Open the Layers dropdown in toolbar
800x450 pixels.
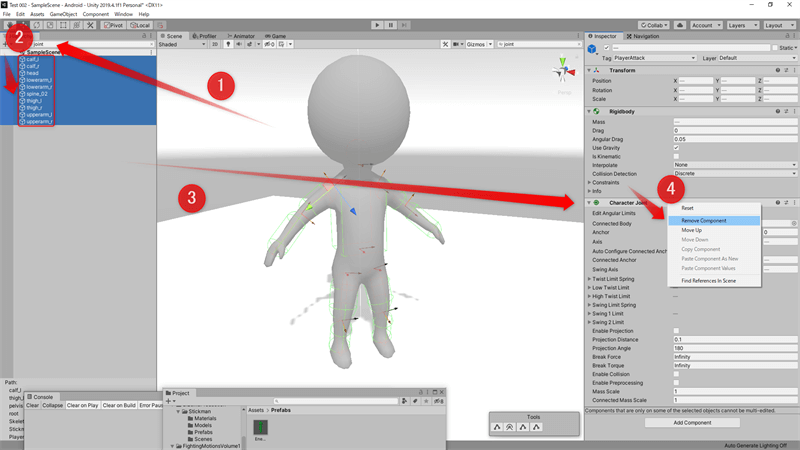tap(741, 25)
